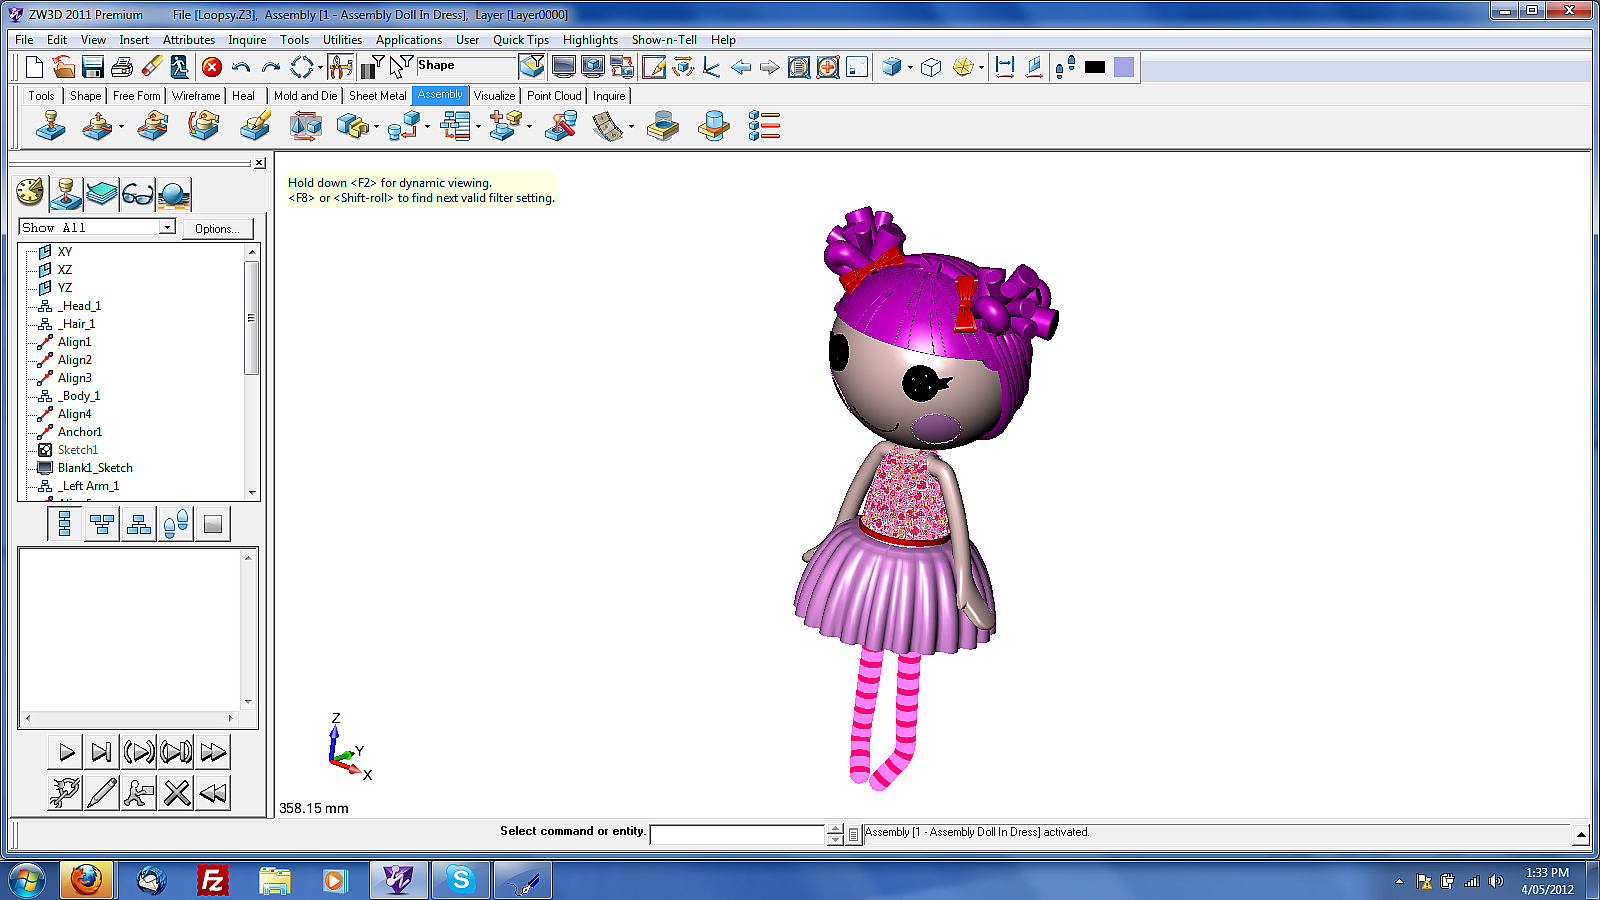1600x900 pixels.
Task: Select the Eraser tool icon
Action: [152, 67]
